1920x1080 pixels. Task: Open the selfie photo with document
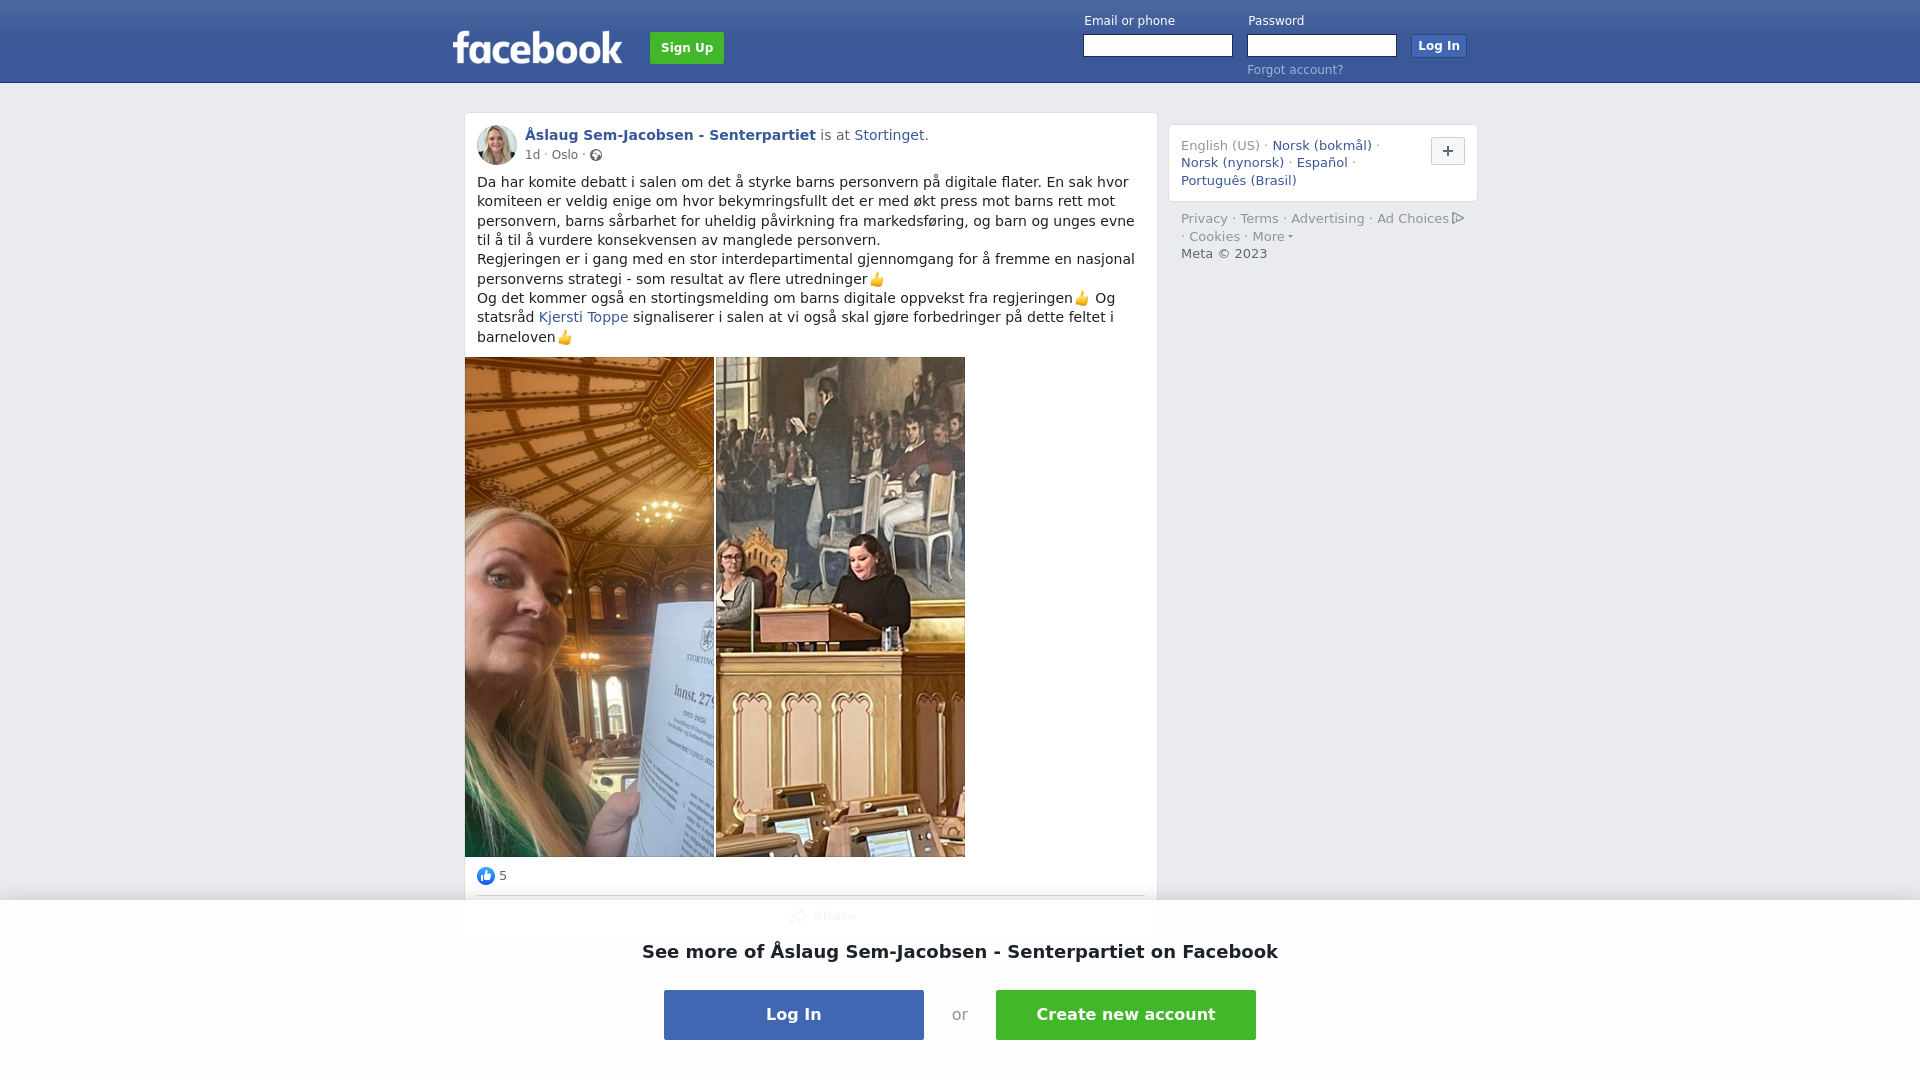point(589,607)
